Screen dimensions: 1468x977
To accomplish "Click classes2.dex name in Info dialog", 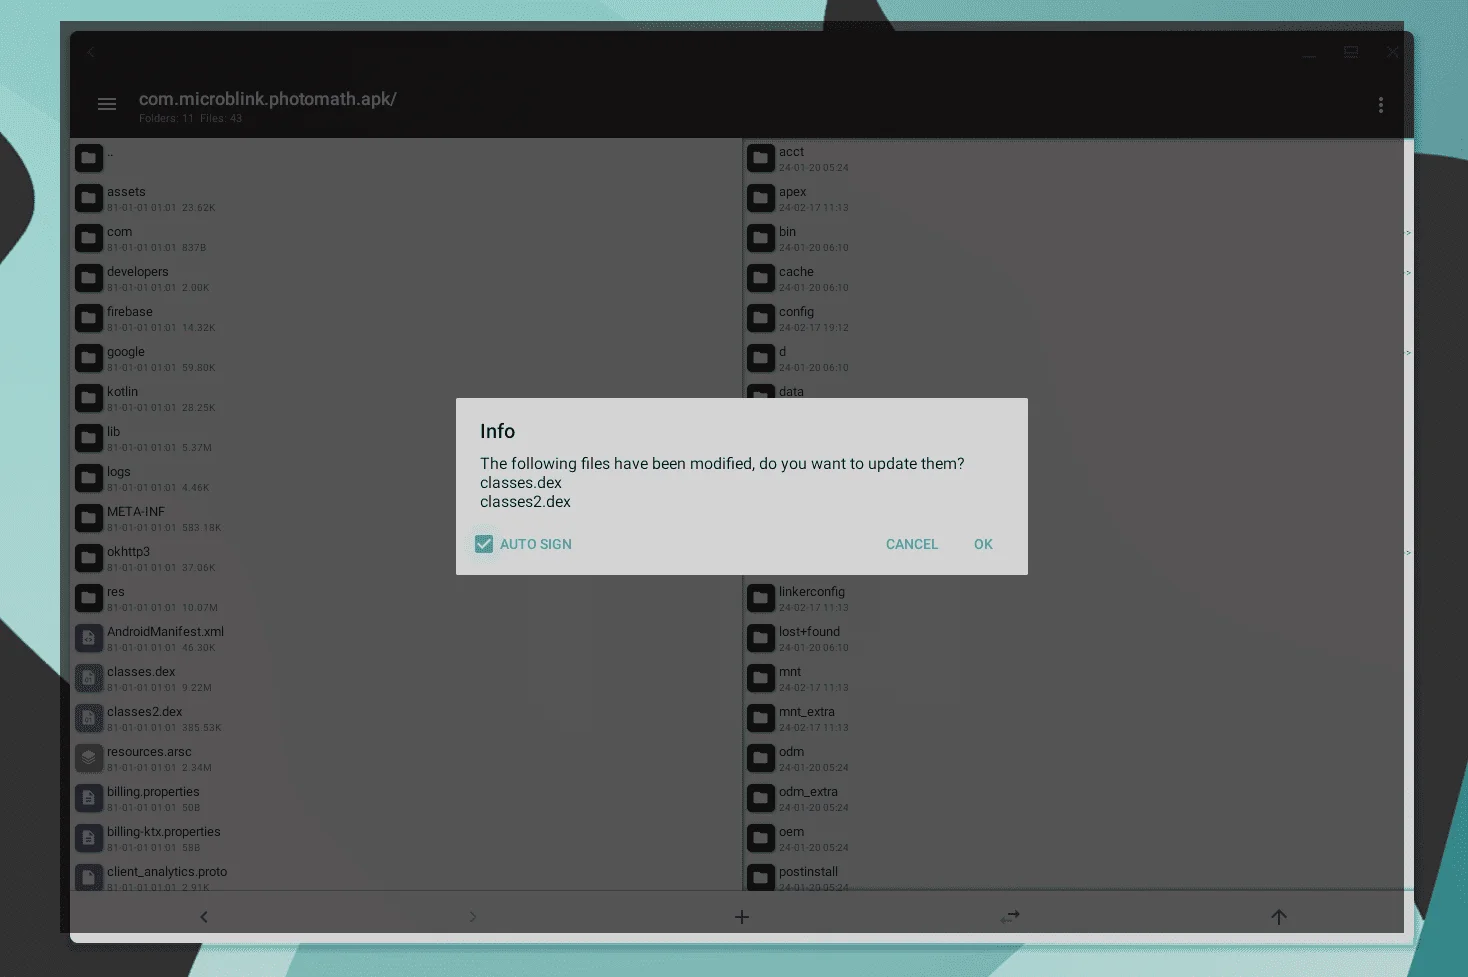I will [x=525, y=502].
